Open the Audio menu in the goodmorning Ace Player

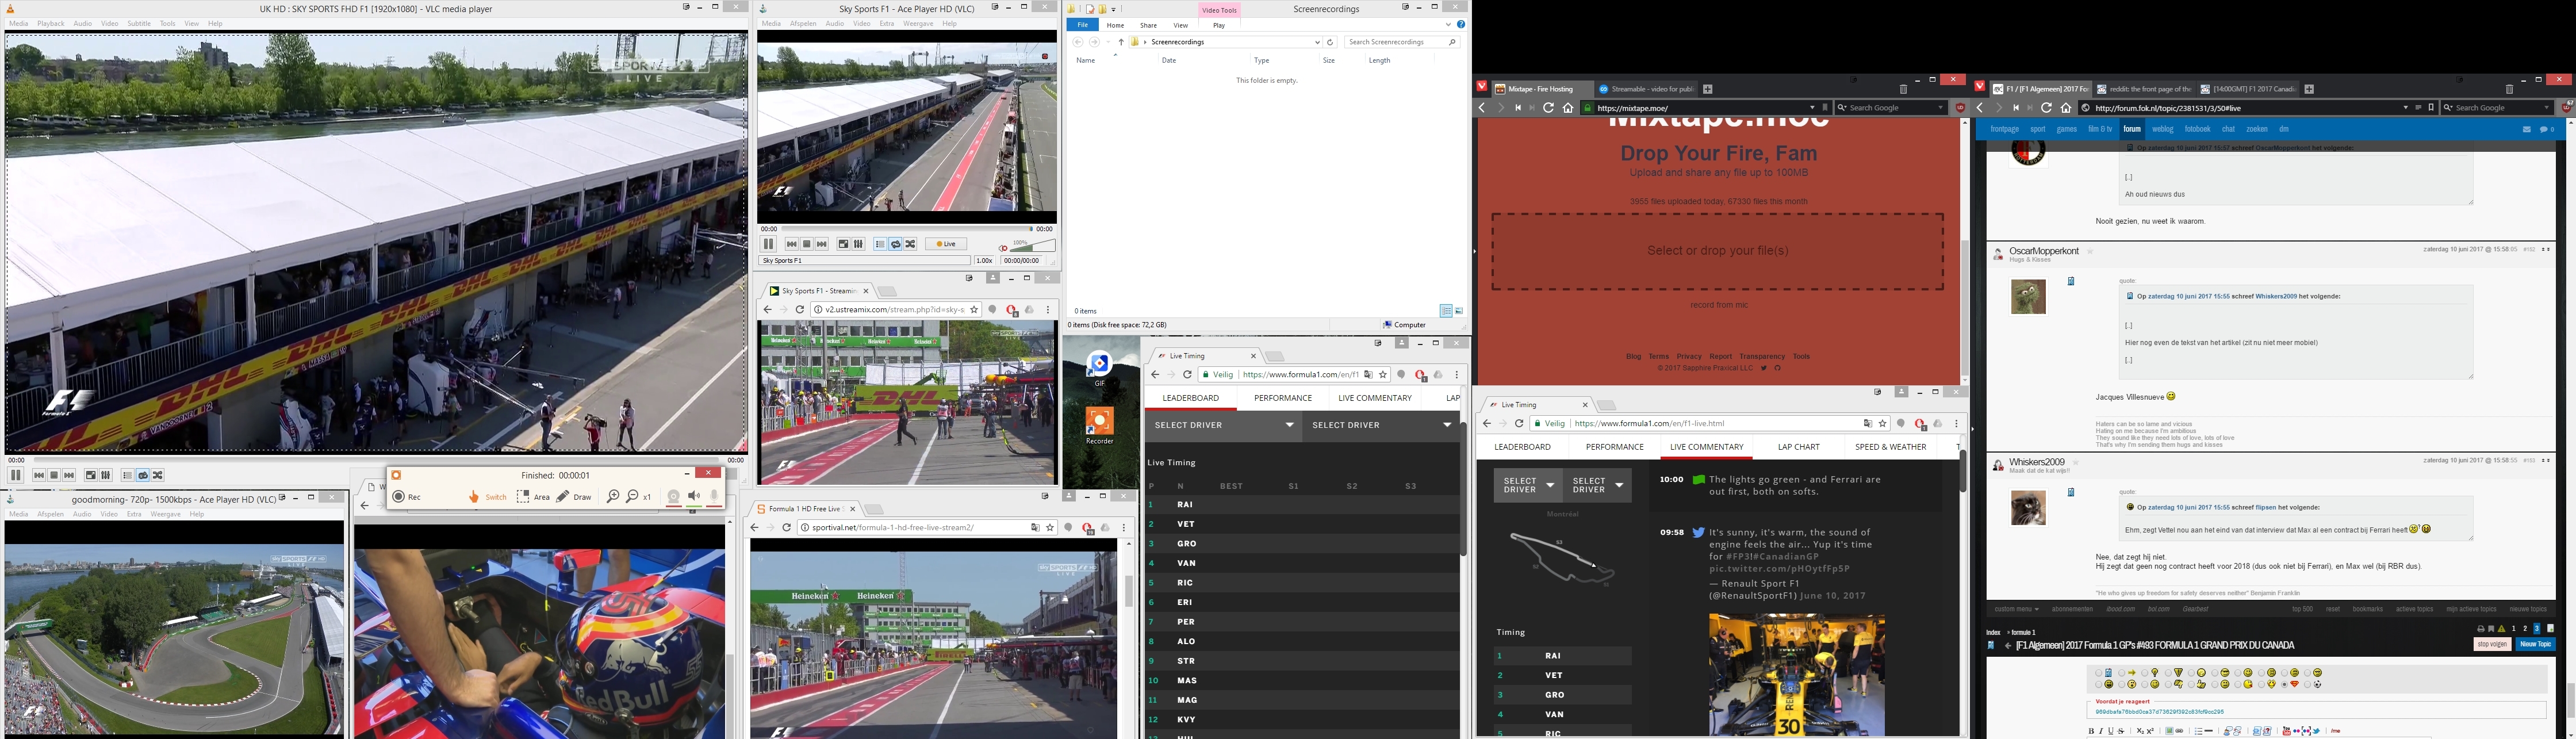tap(82, 514)
